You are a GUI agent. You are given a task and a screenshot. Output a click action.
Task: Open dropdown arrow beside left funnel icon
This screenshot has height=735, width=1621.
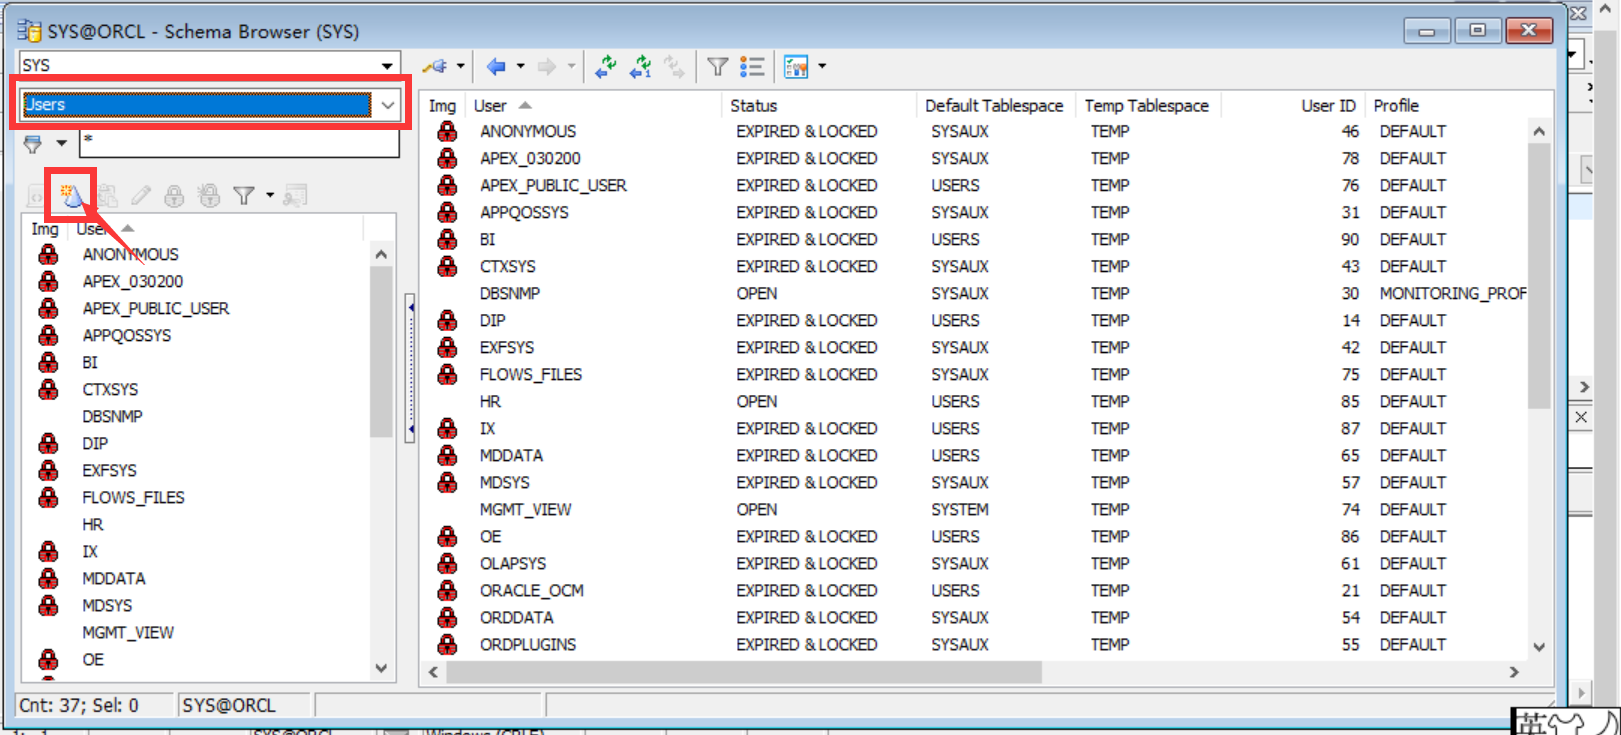(x=61, y=144)
